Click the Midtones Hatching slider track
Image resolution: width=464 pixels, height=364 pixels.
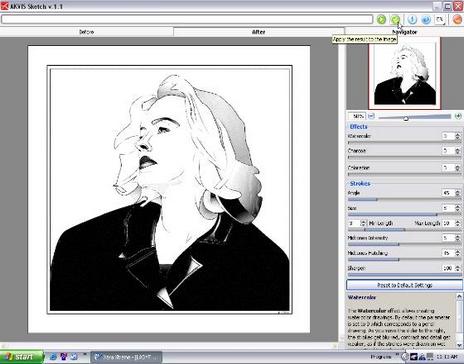point(404,259)
